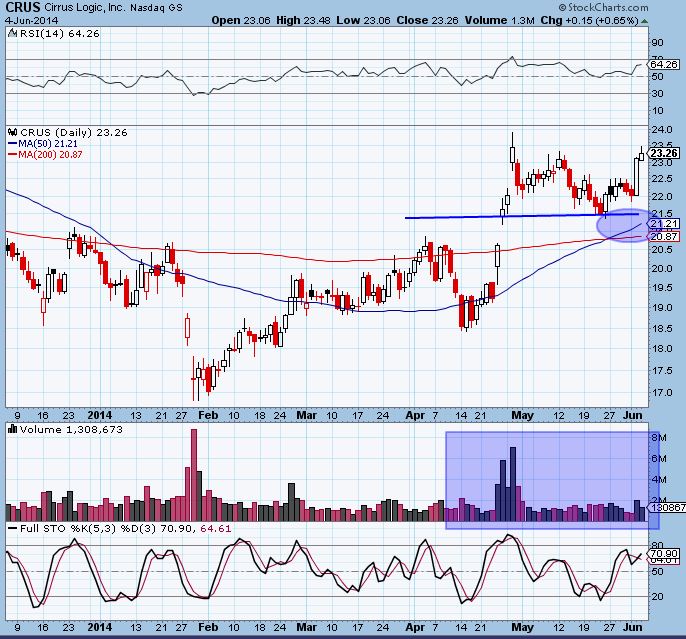Click the Cirrus Logic, Inc. company name
This screenshot has width=686, height=639.
pos(84,8)
